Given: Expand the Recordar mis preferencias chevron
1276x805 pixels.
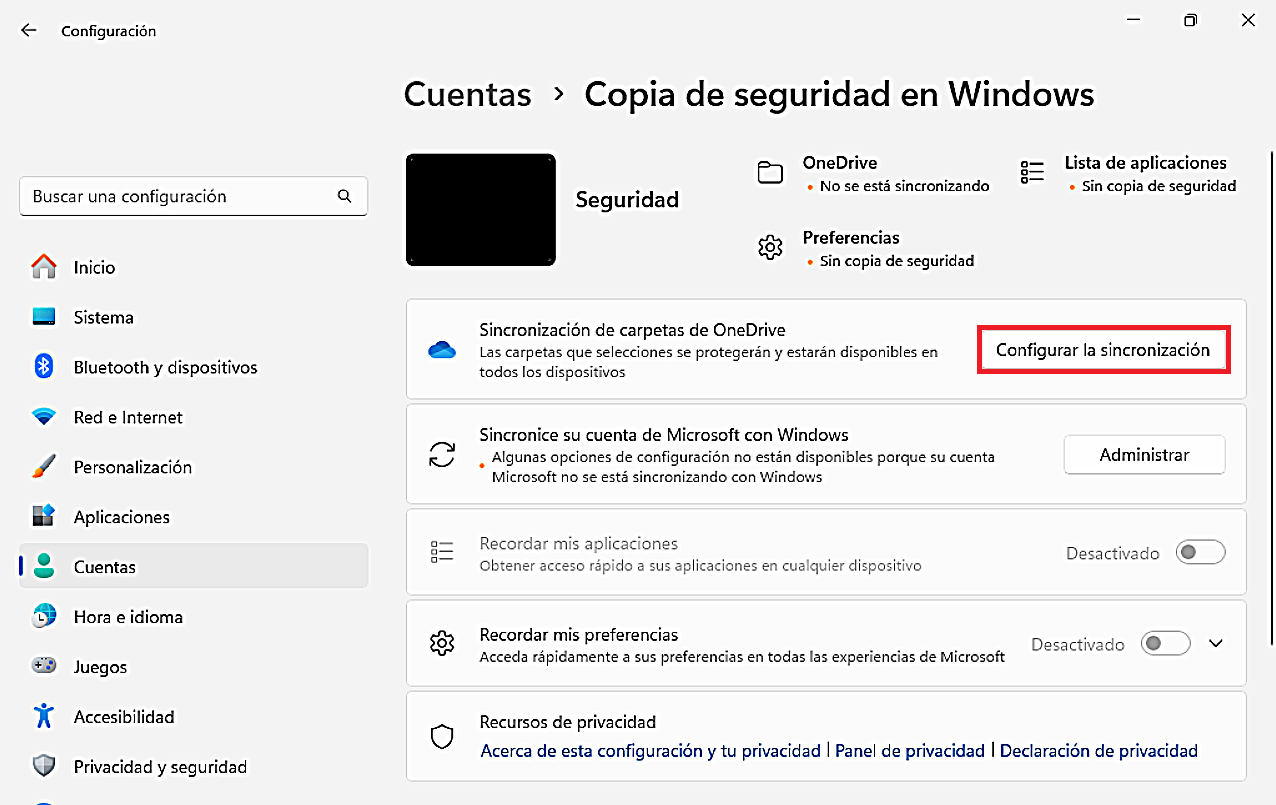Looking at the screenshot, I should coord(1216,644).
